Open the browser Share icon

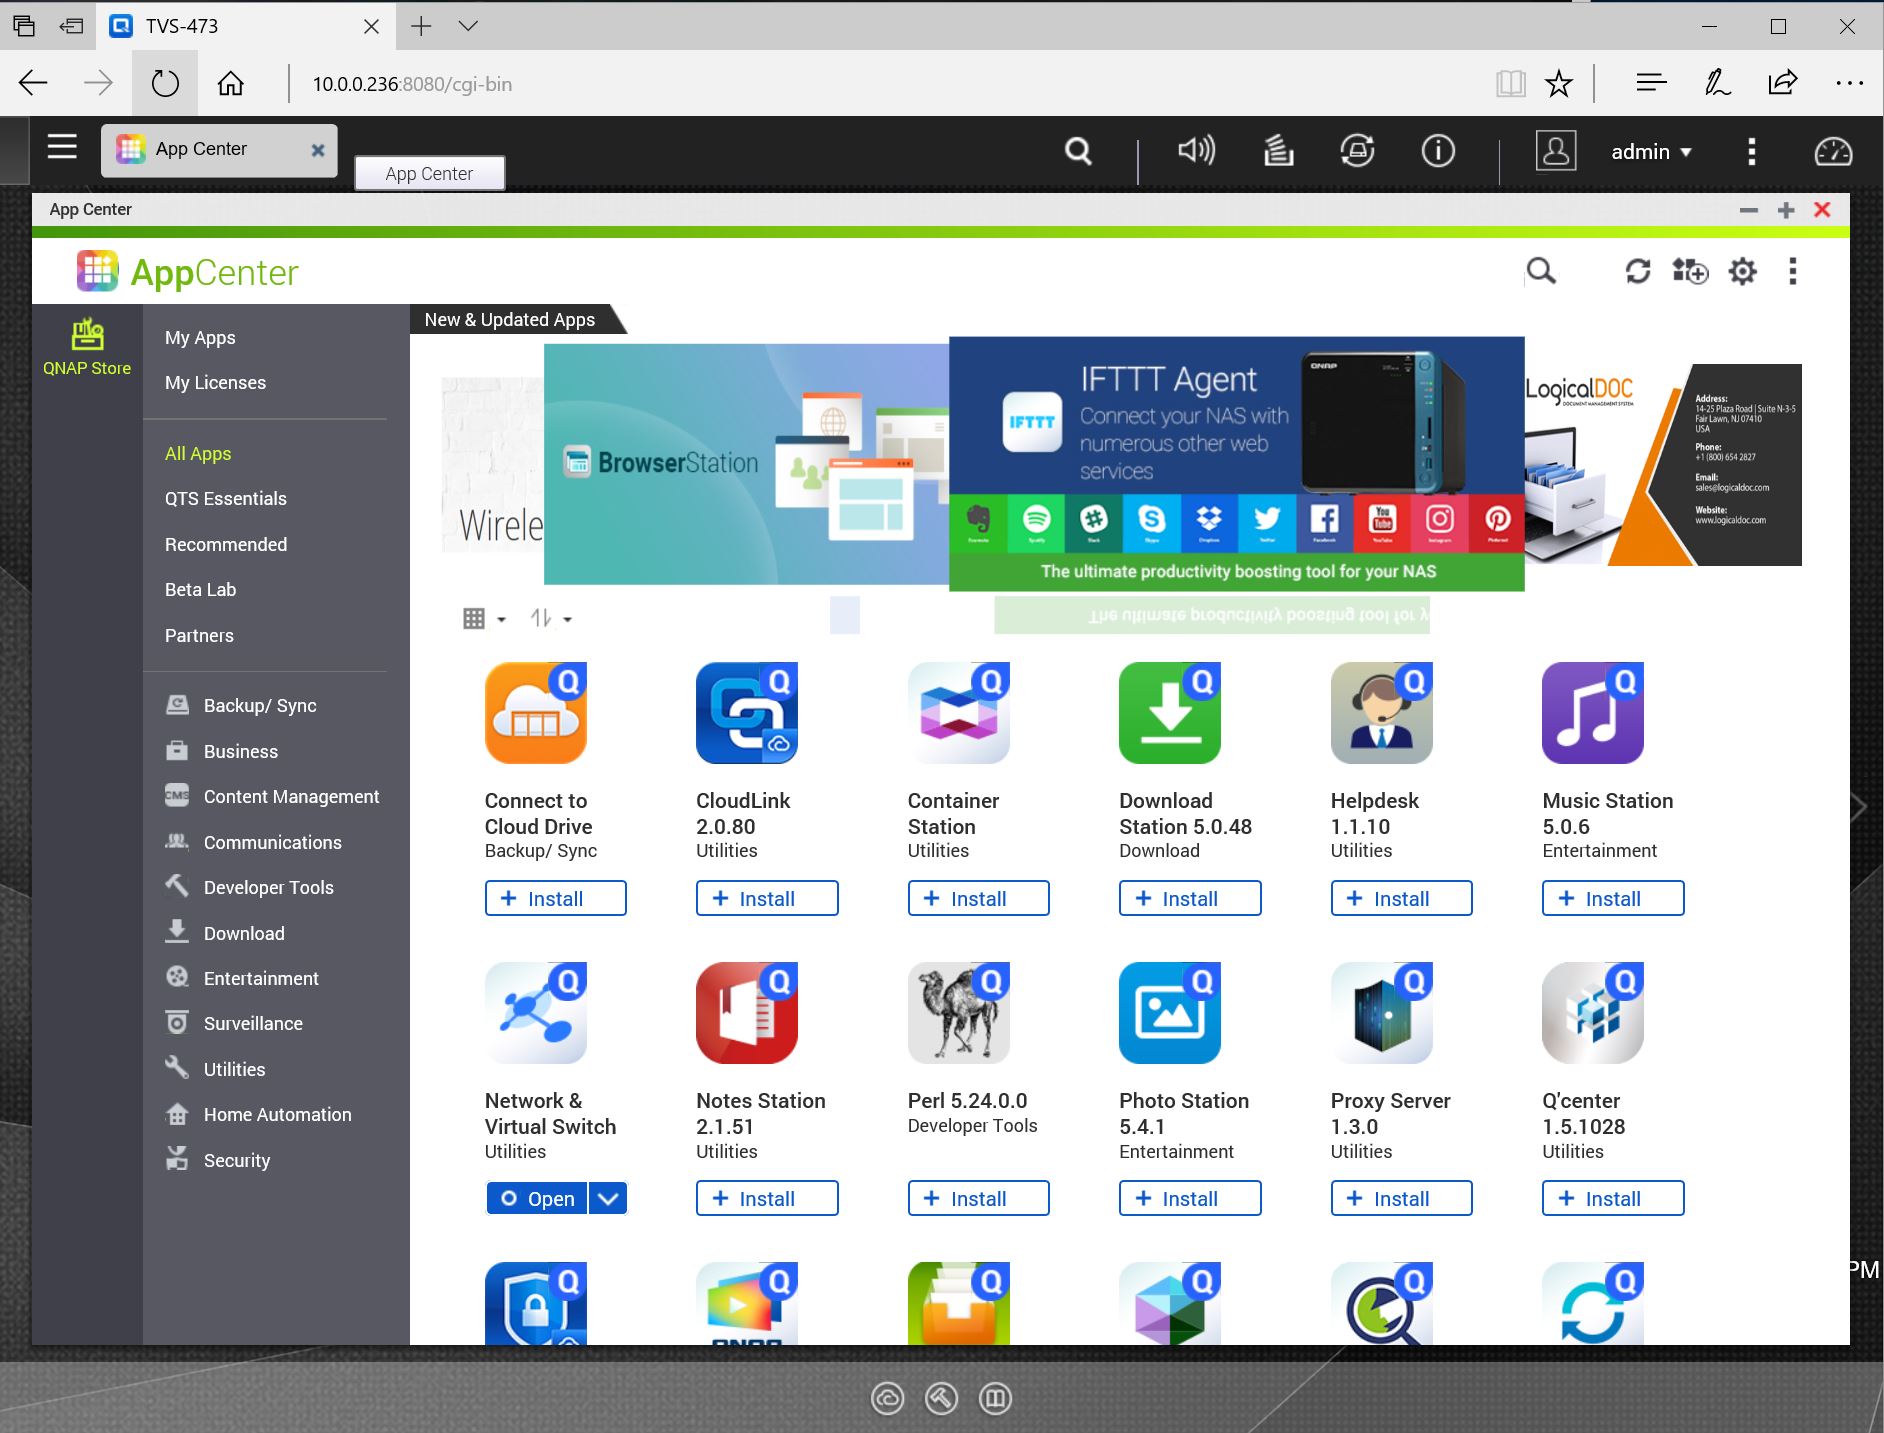coord(1782,83)
